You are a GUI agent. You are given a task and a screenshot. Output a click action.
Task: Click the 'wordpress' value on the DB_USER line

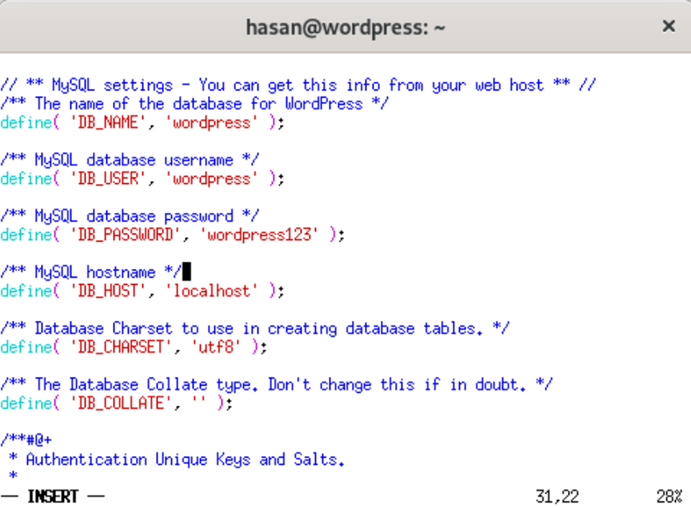212,178
